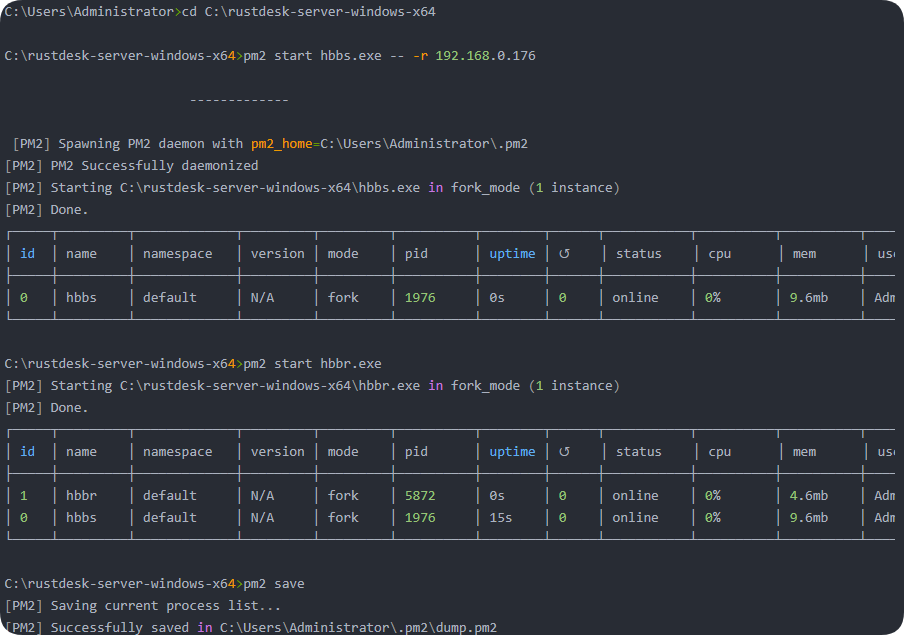The image size is (904, 635).
Task: Click the 'id' header in the first table
Action: click(28, 254)
